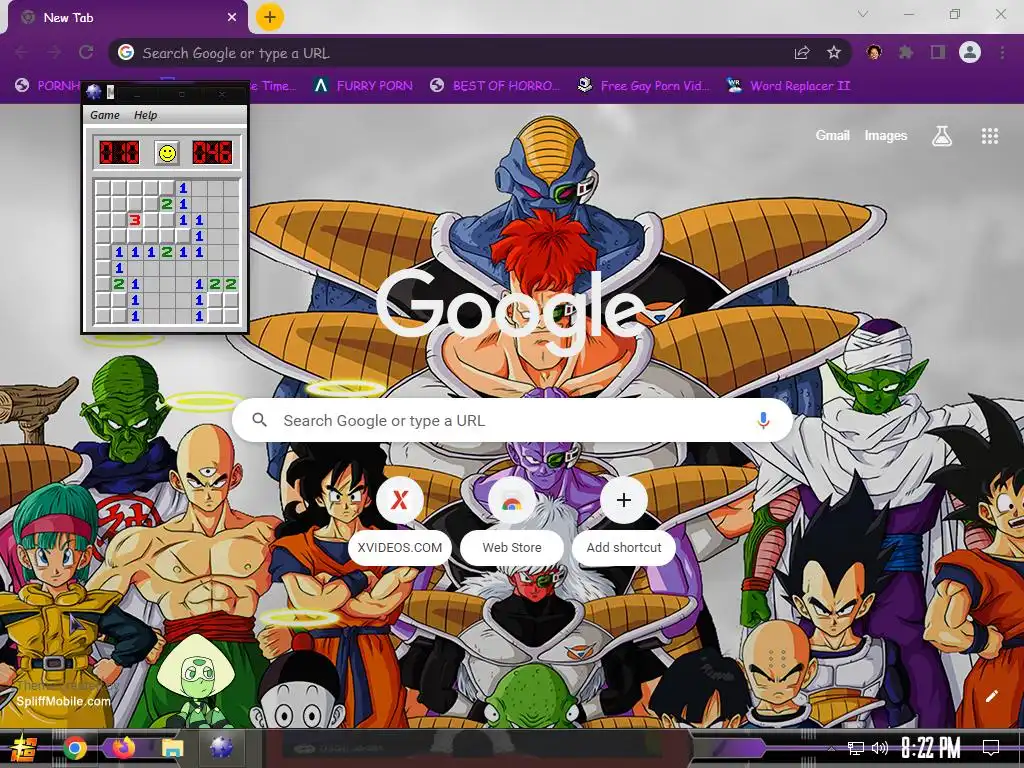The height and width of the screenshot is (768, 1024).
Task: Click Add shortcut on the new tab page
Action: [x=624, y=522]
